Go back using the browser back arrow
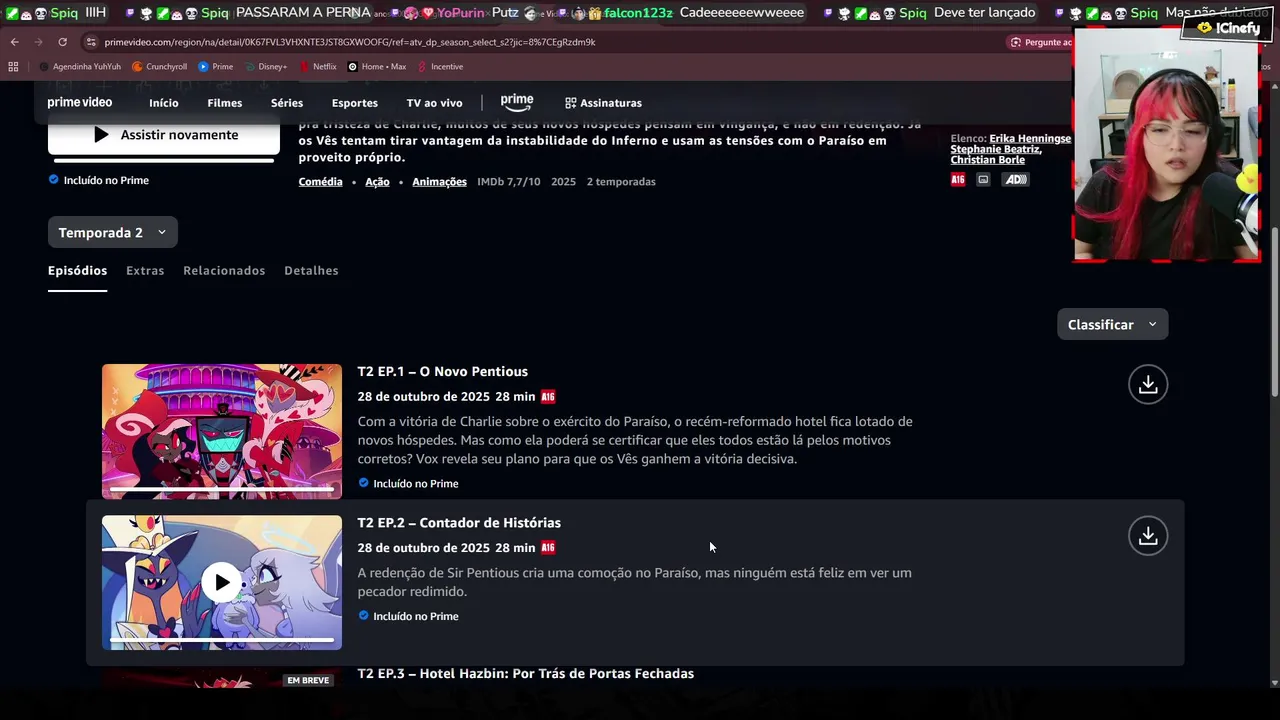This screenshot has height=720, width=1280. pyautogui.click(x=14, y=42)
